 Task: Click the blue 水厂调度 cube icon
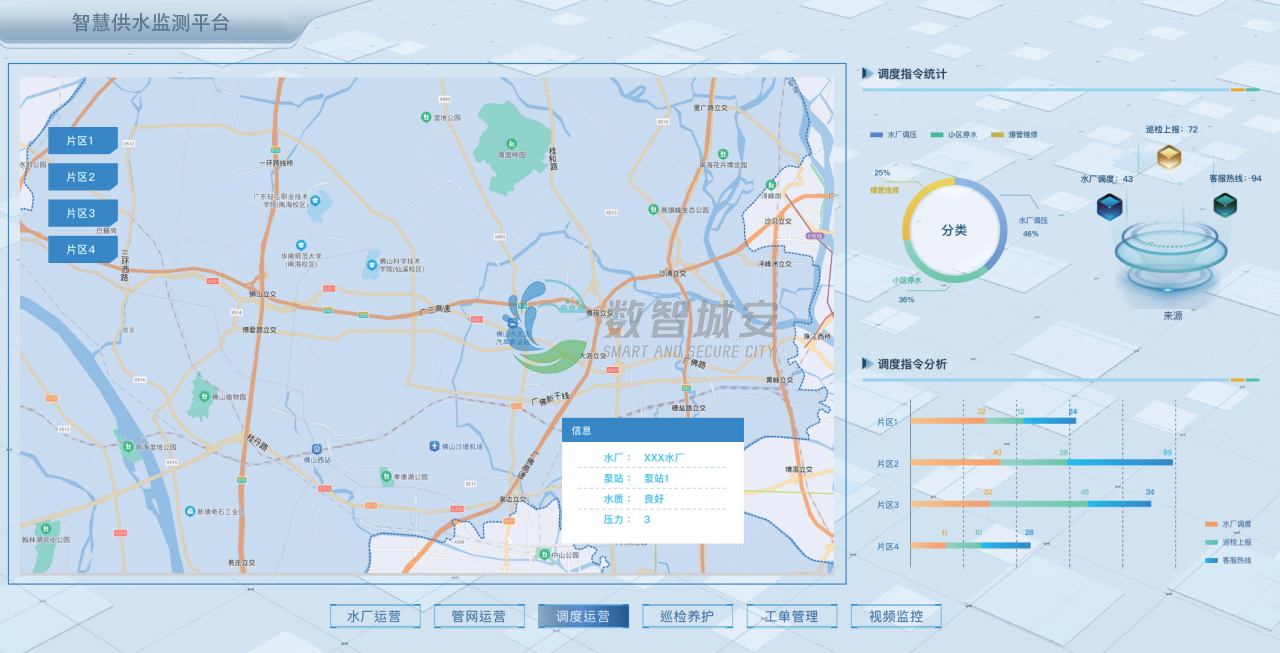click(x=1109, y=207)
